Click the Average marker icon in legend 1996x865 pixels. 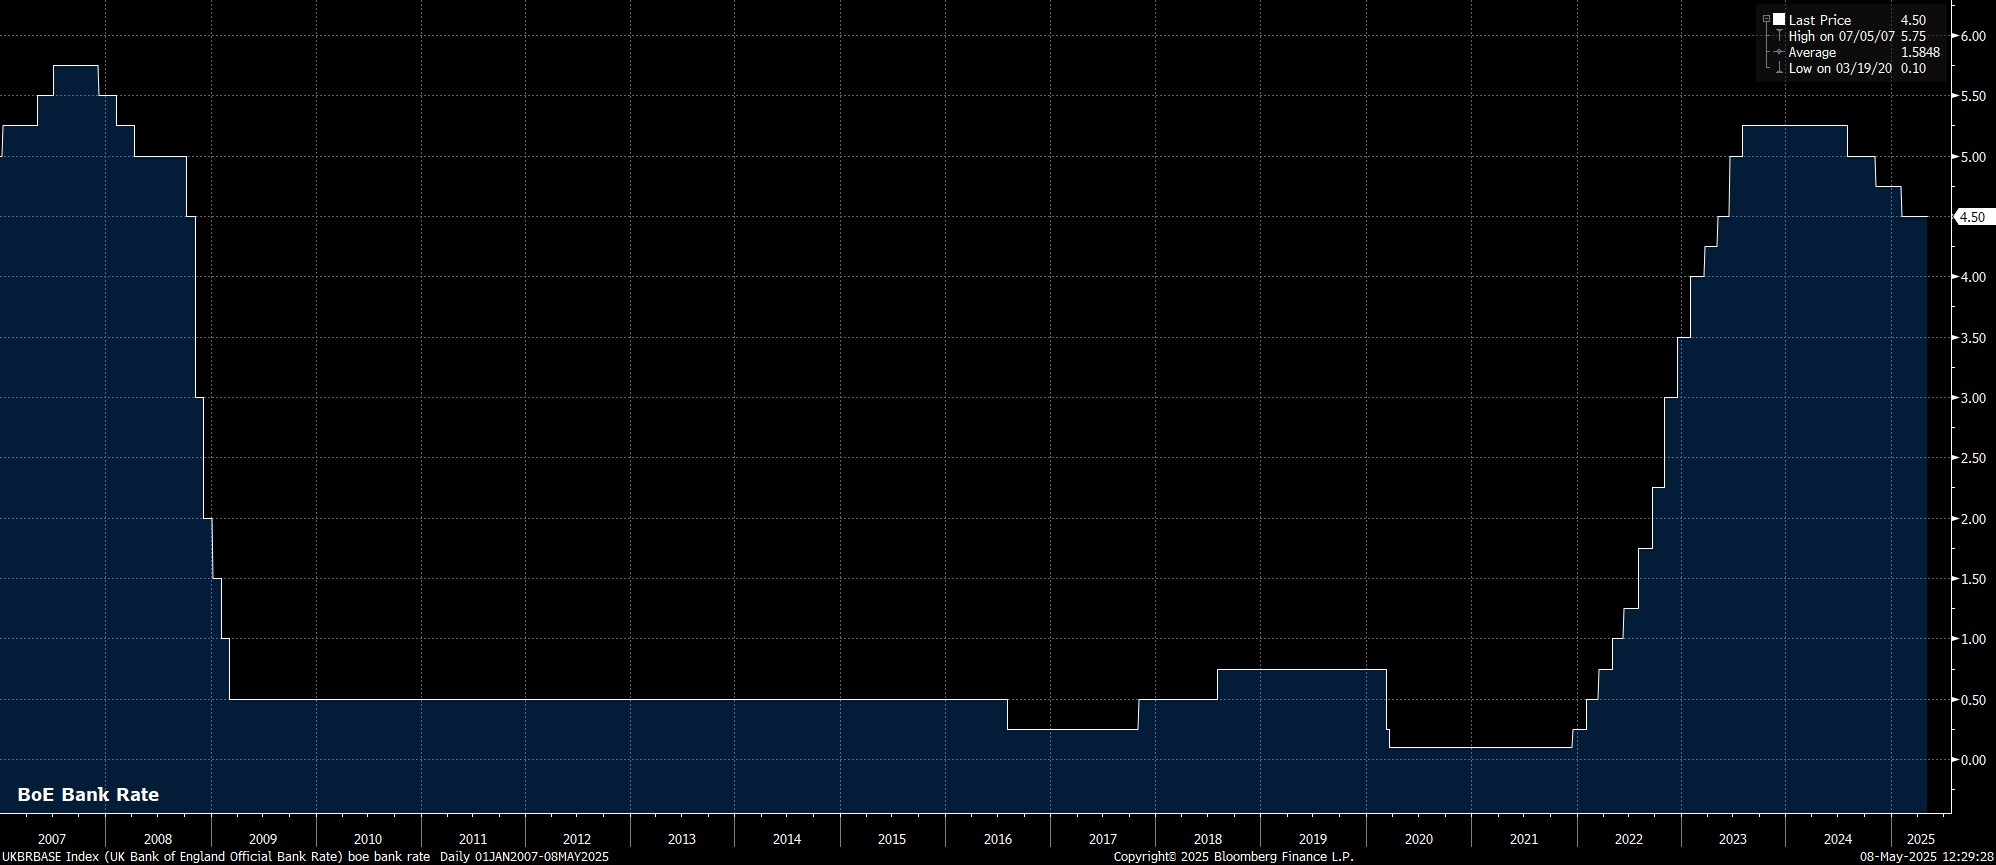(x=1779, y=52)
